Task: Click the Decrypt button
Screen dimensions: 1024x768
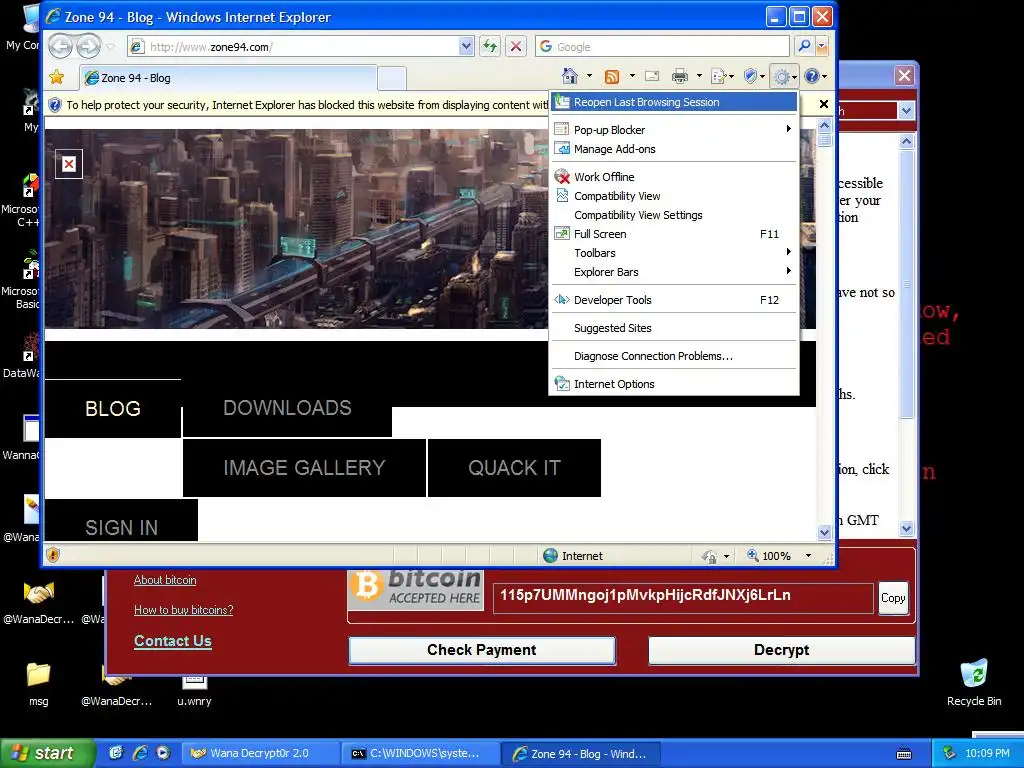Action: coord(781,650)
